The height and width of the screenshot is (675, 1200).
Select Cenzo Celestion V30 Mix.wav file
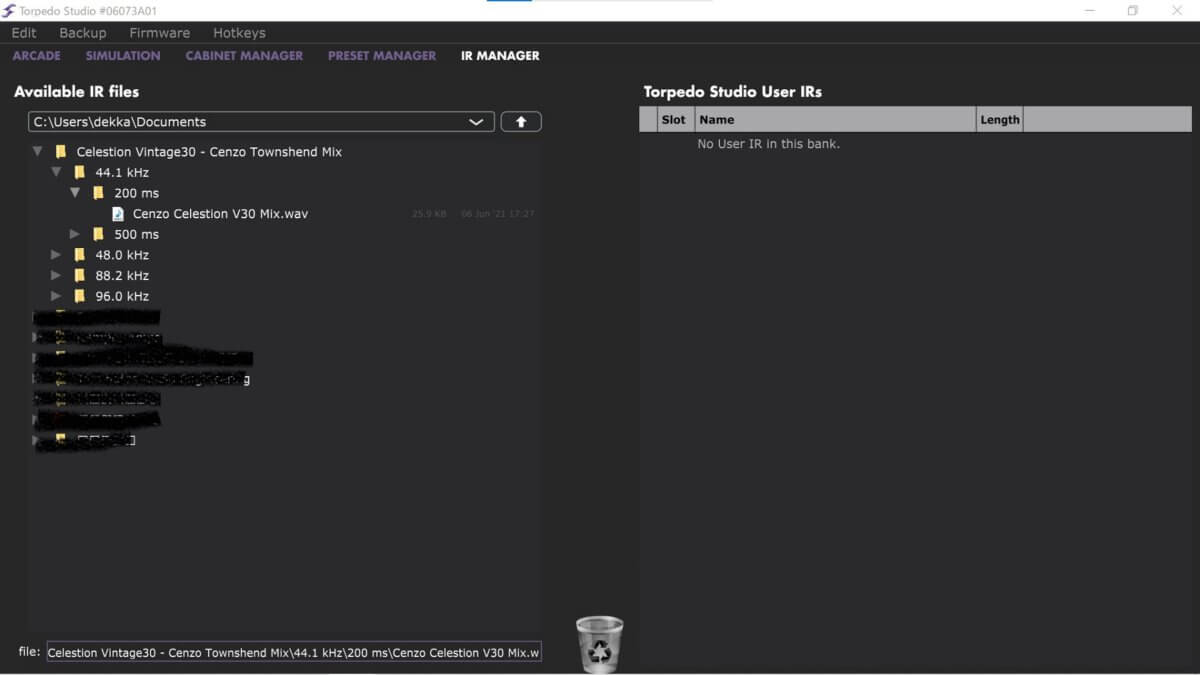click(x=220, y=214)
